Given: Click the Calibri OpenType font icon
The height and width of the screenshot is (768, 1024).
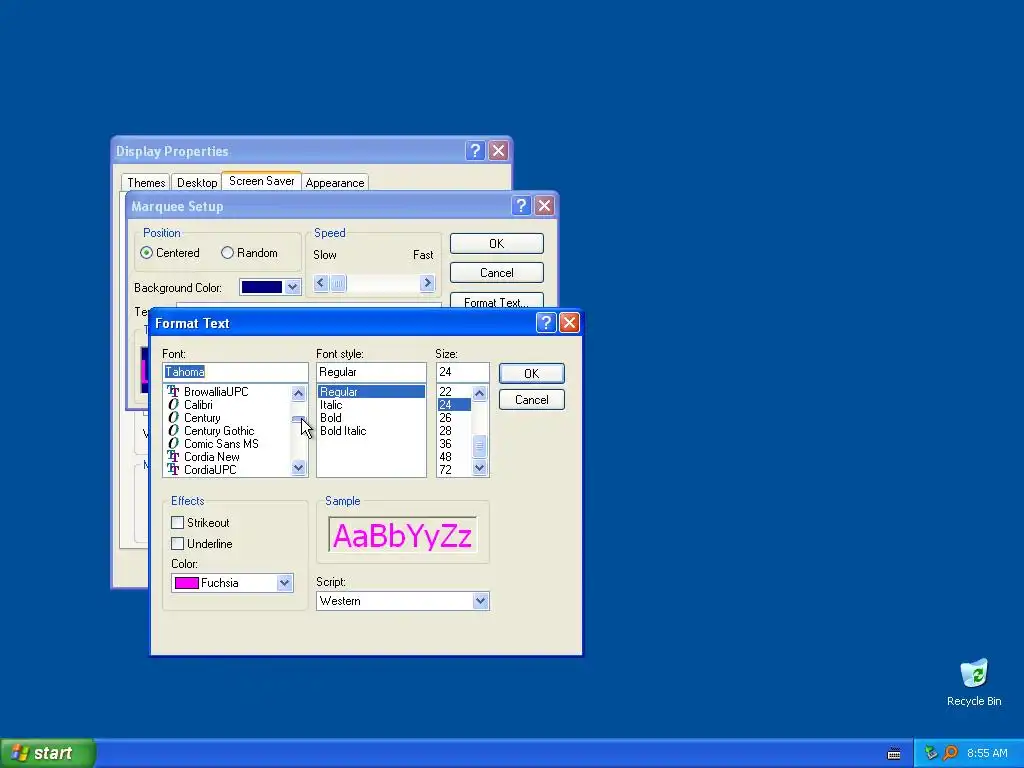Looking at the screenshot, I should point(173,404).
